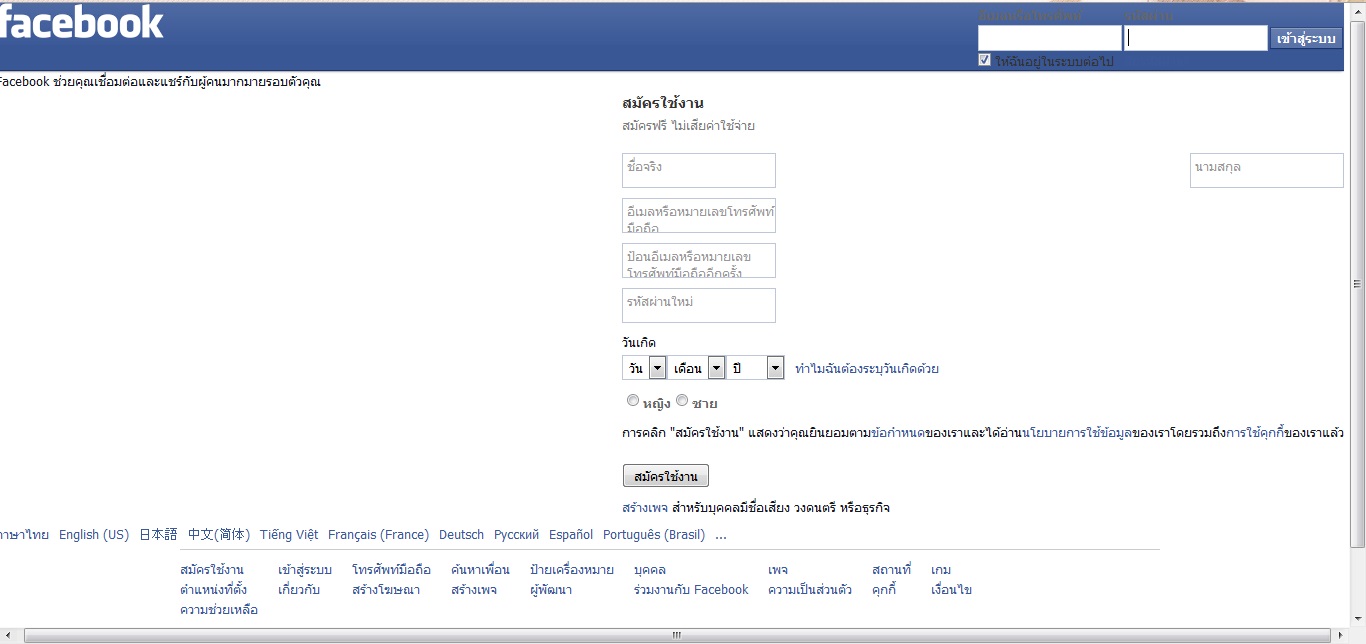This screenshot has width=1366, height=644.
Task: Select the ชาย radio button
Action: (x=682, y=400)
